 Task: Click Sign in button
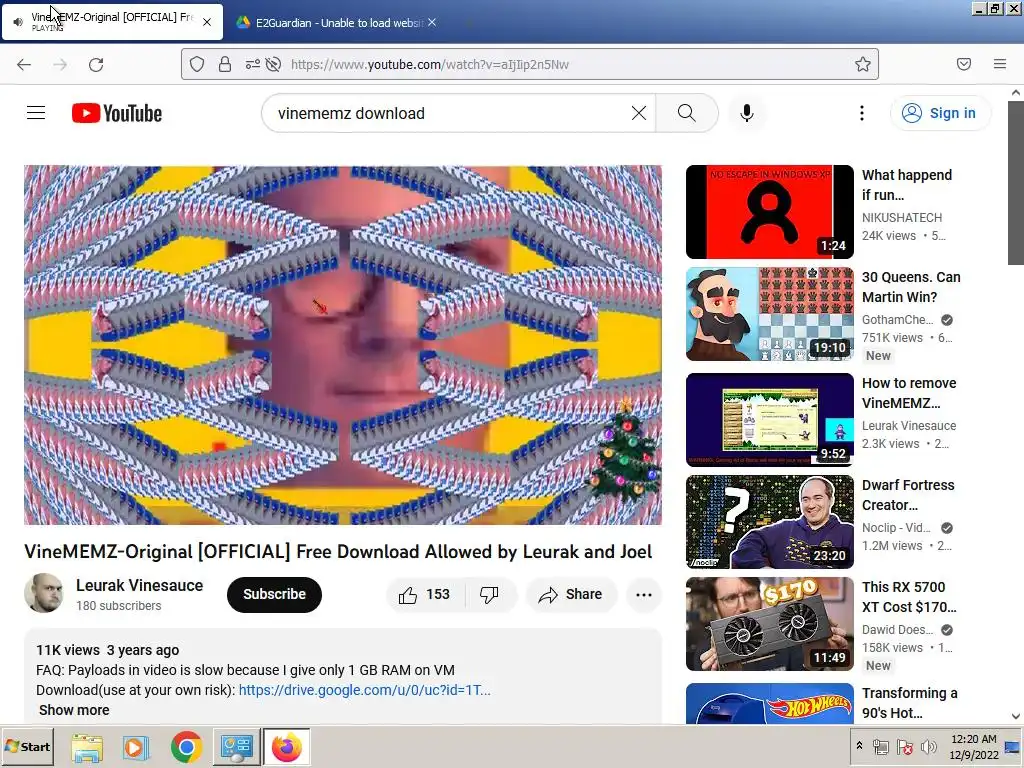click(940, 113)
